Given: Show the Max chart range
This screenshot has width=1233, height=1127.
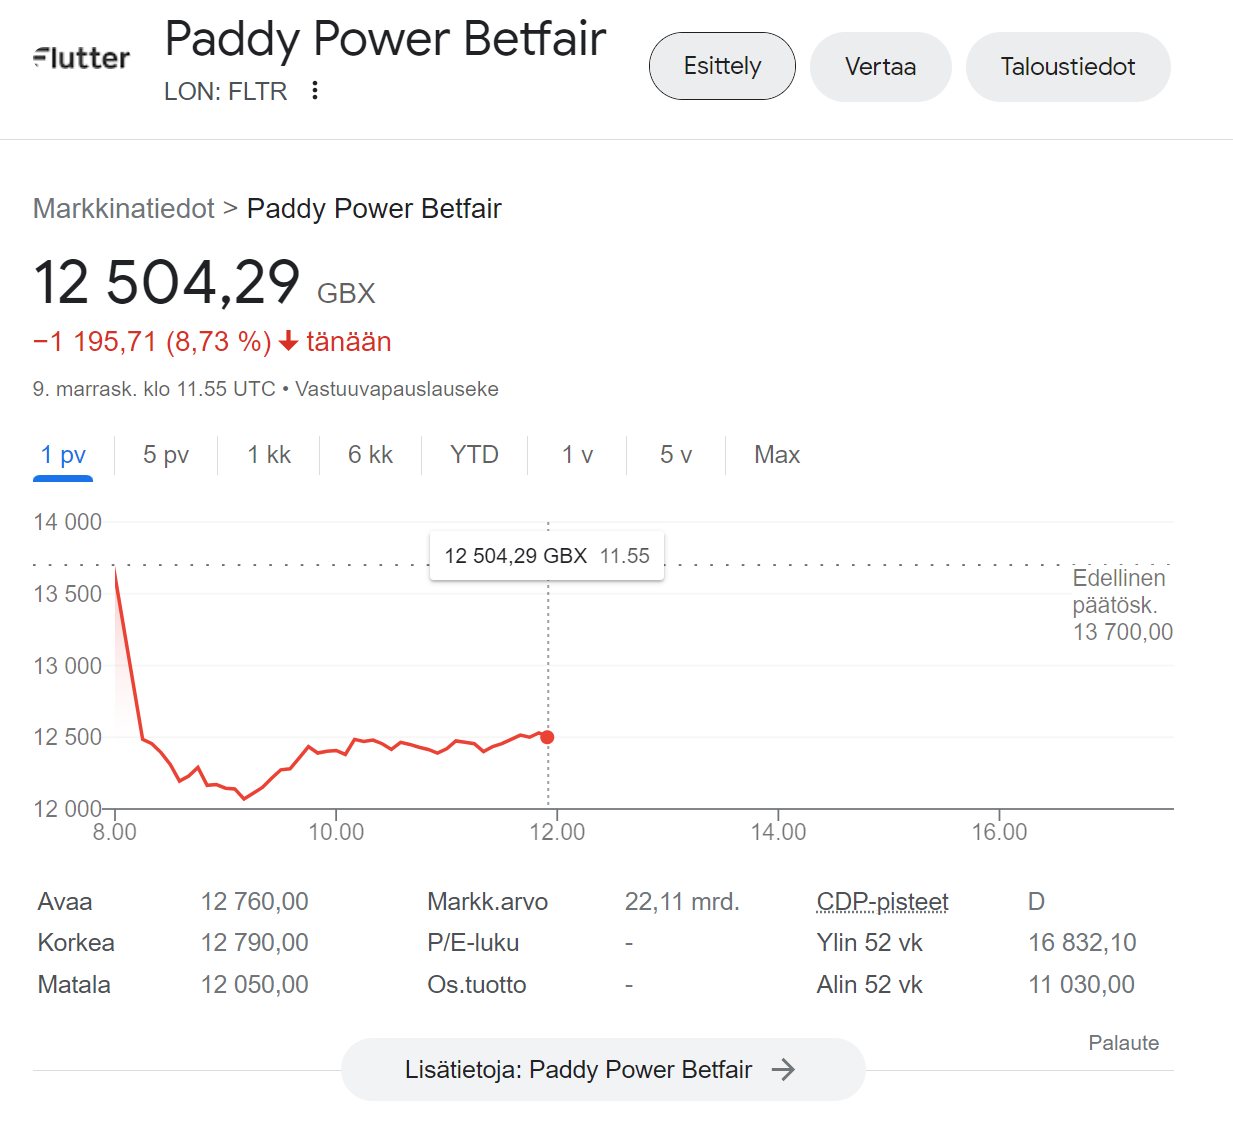Looking at the screenshot, I should coord(777,455).
